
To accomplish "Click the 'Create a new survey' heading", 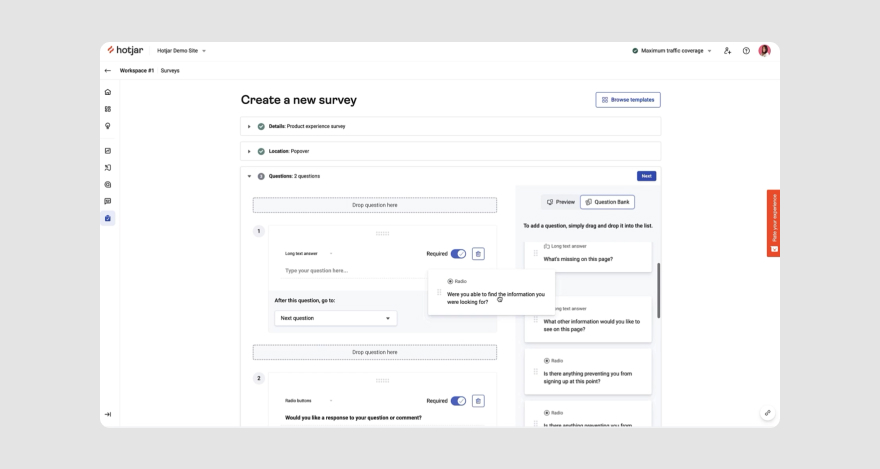I will [299, 100].
